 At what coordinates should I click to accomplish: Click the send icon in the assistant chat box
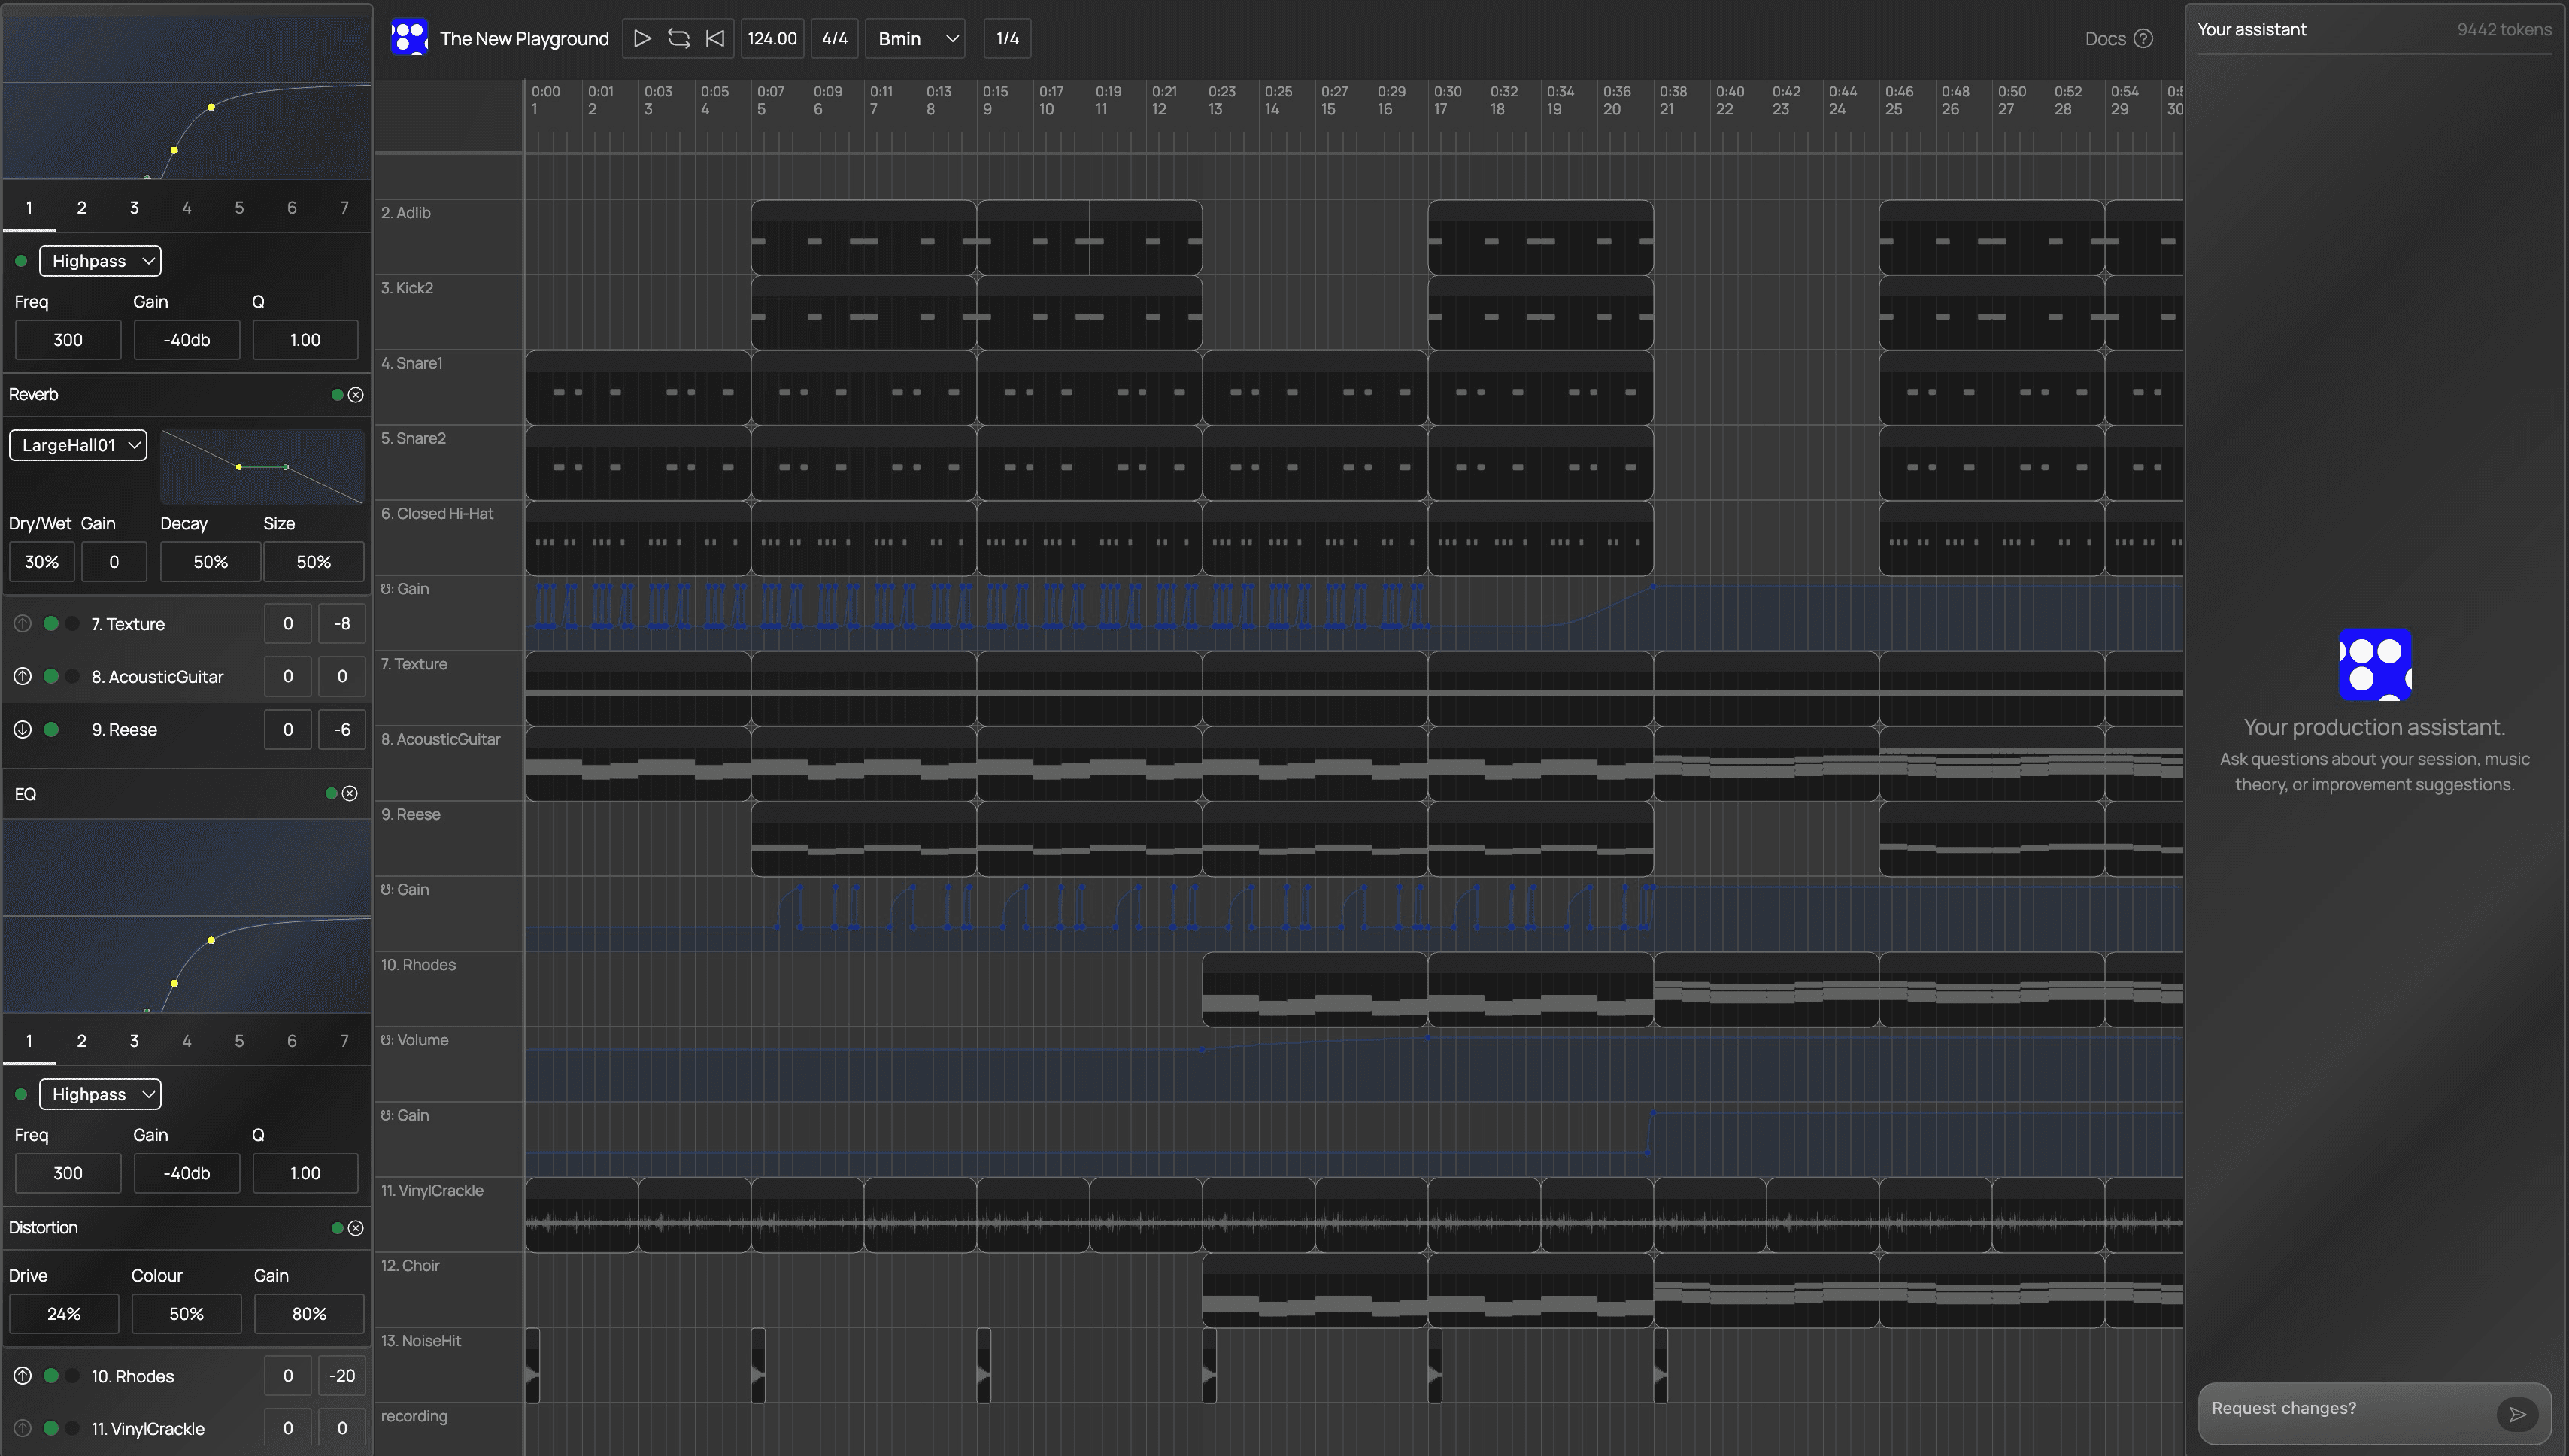click(x=2518, y=1414)
